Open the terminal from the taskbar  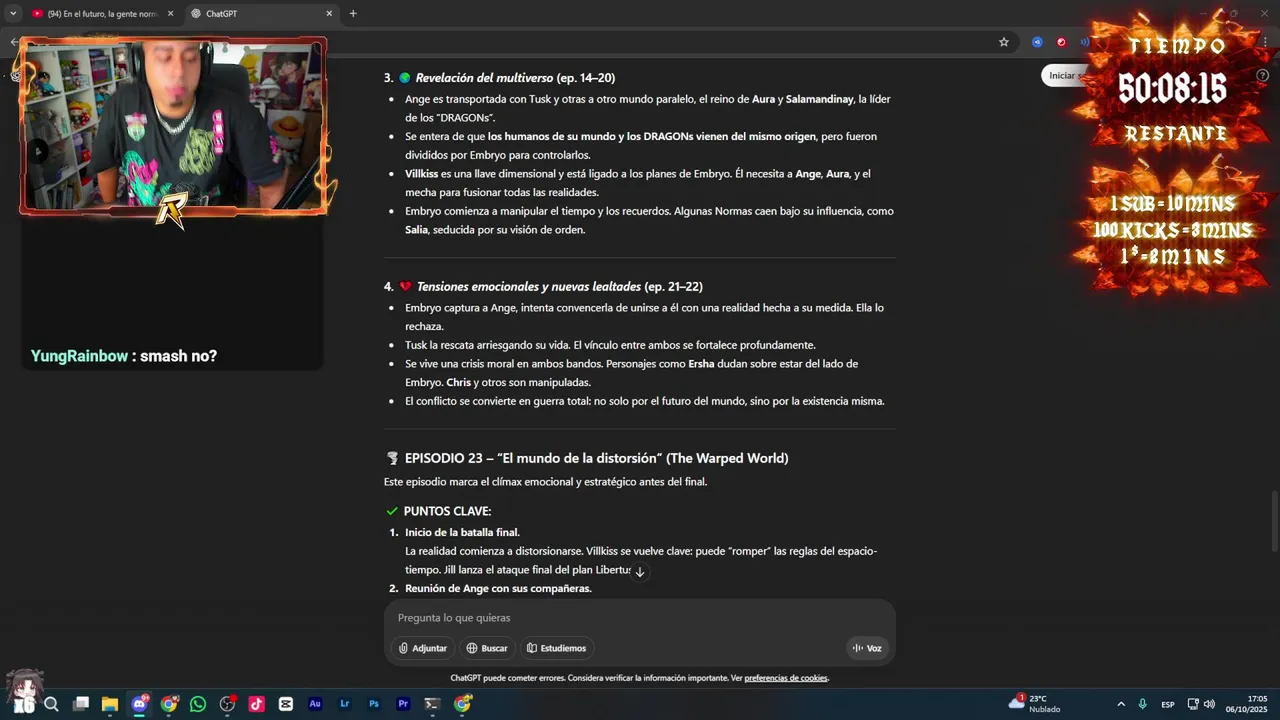pos(432,704)
